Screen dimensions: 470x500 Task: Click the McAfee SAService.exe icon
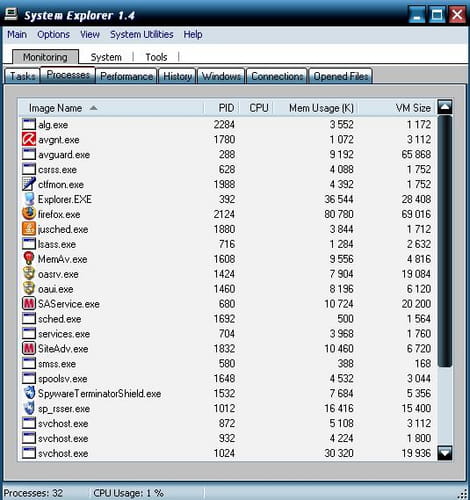29,303
